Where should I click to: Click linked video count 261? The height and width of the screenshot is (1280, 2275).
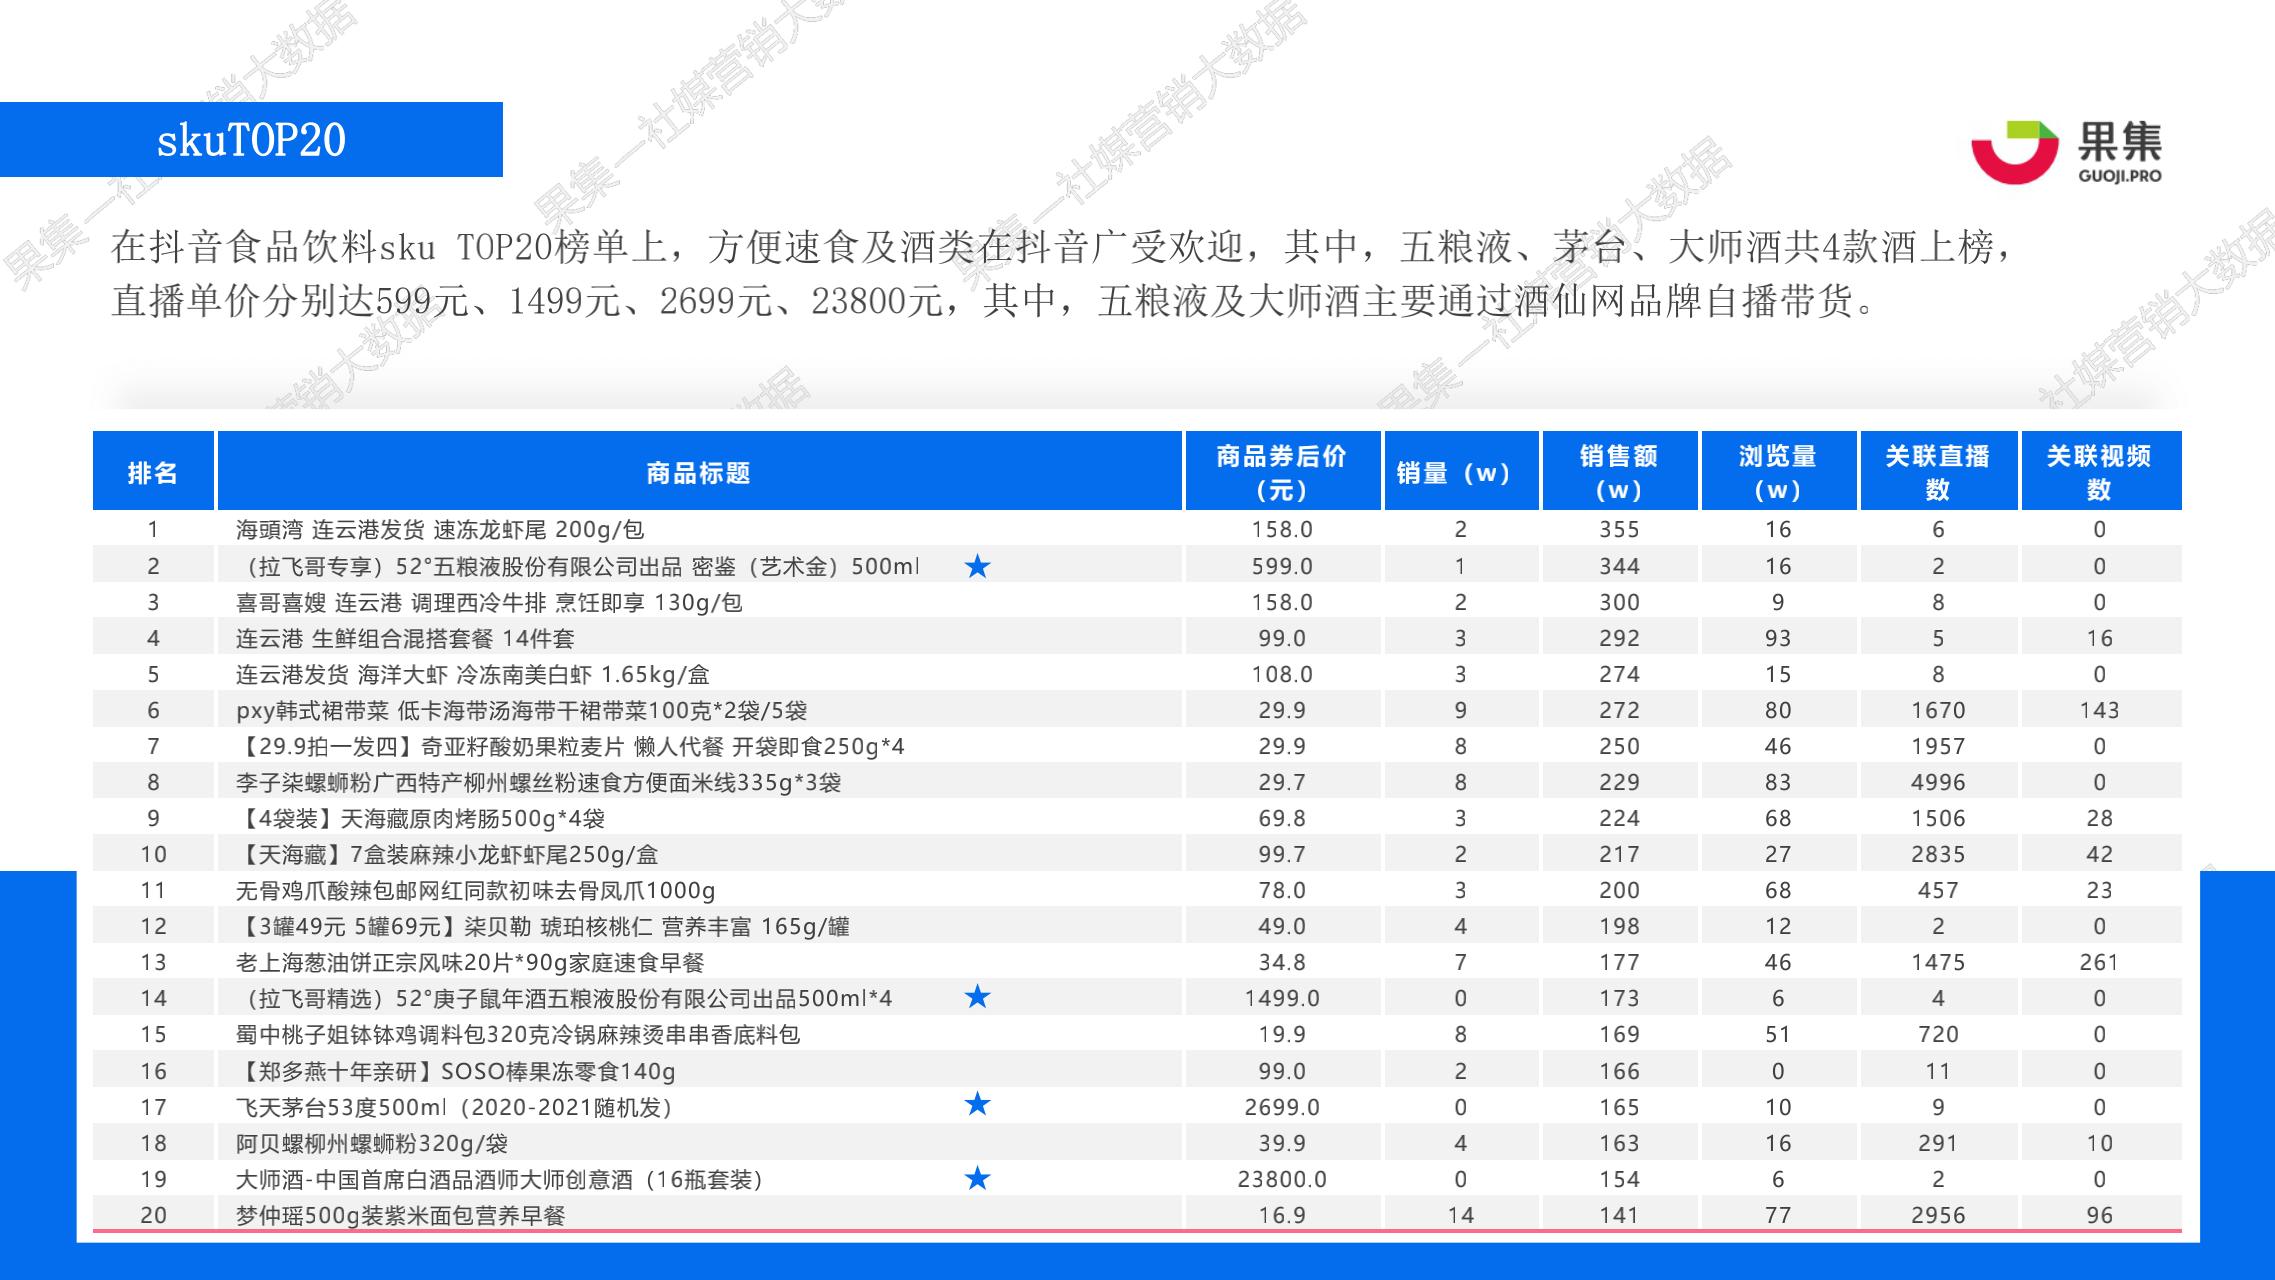pos(2100,963)
